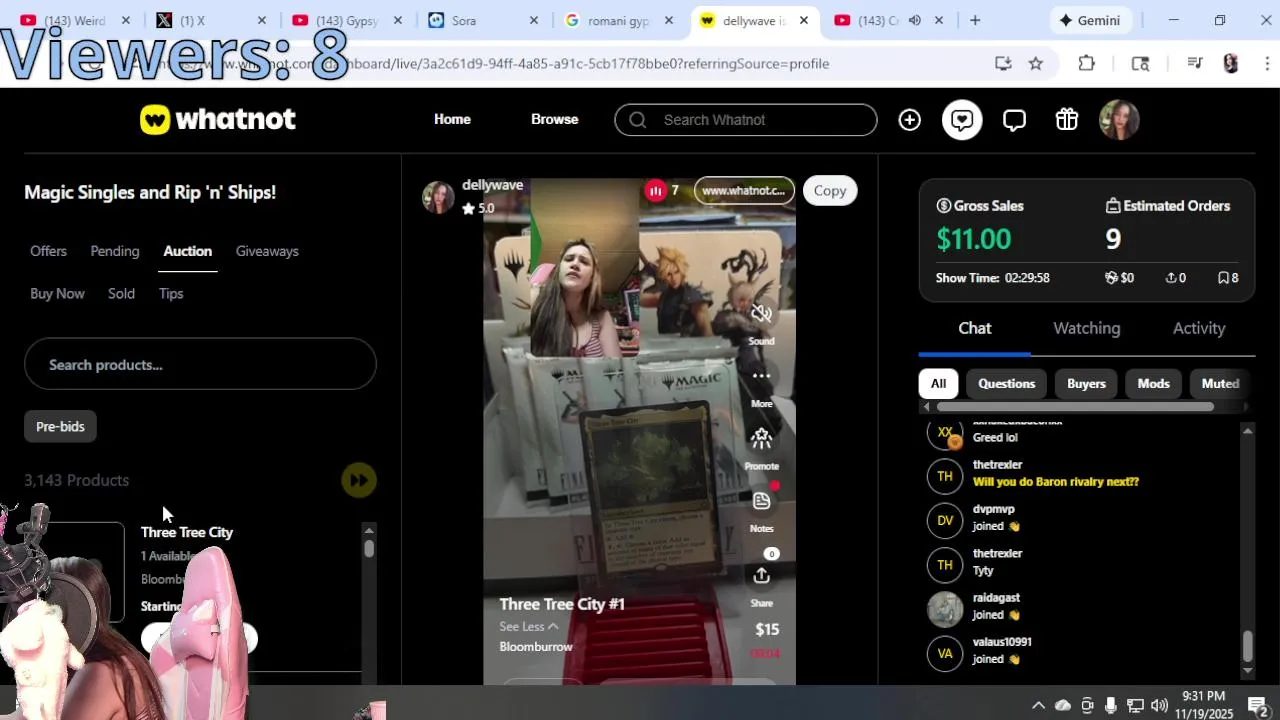Open Browse in navigation
The height and width of the screenshot is (720, 1280).
[x=554, y=119]
